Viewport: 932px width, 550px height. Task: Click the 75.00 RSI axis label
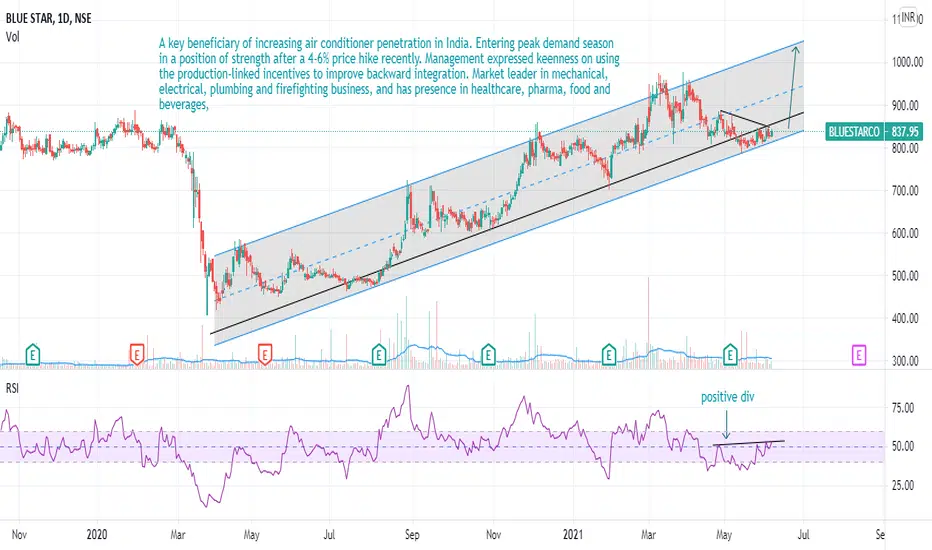[903, 408]
